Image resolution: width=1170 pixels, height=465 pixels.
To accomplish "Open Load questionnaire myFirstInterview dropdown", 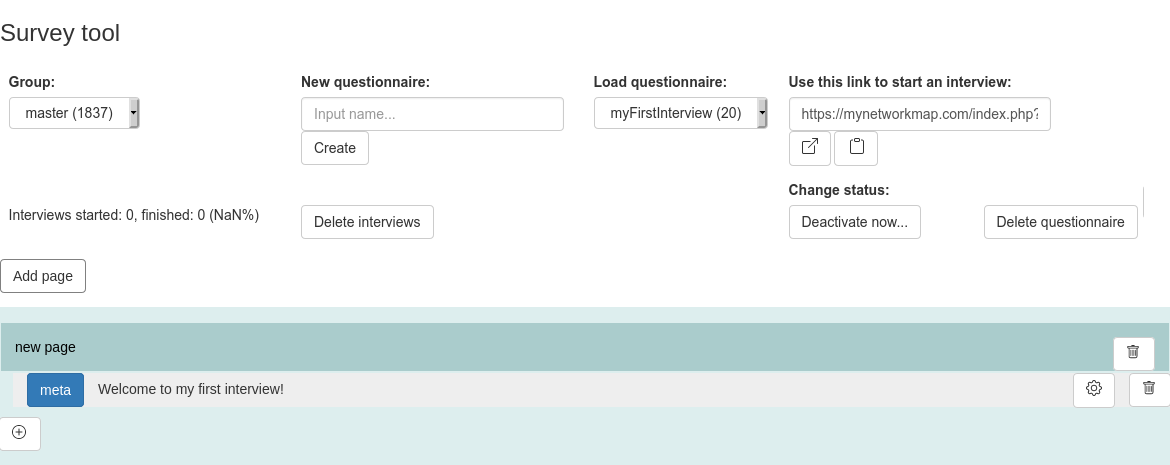I will [681, 113].
